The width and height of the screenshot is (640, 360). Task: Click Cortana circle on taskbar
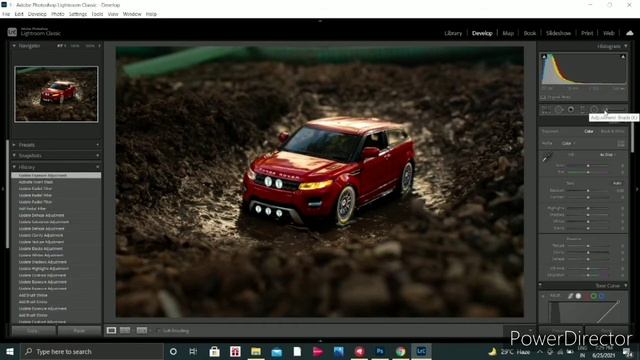point(173,351)
